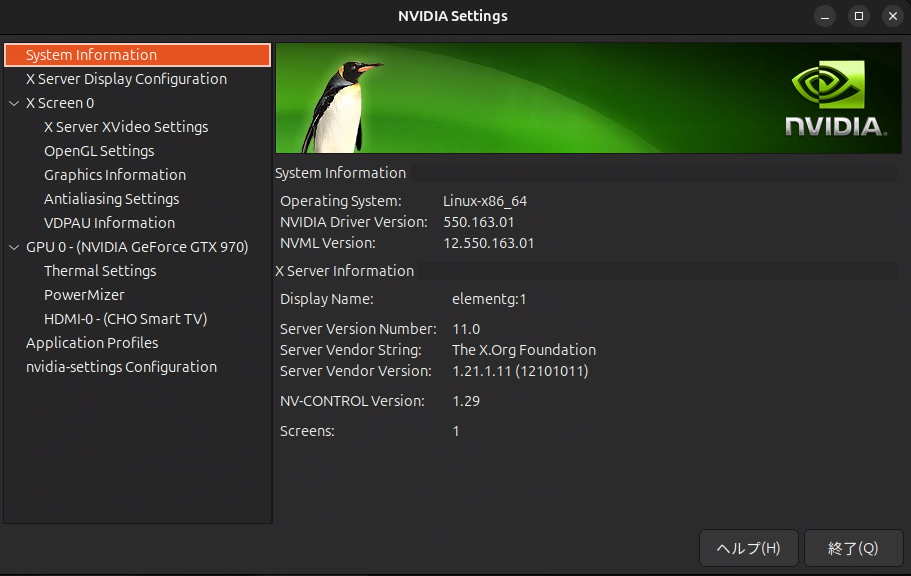Click The X.Org Foundation vendor string

click(x=524, y=350)
